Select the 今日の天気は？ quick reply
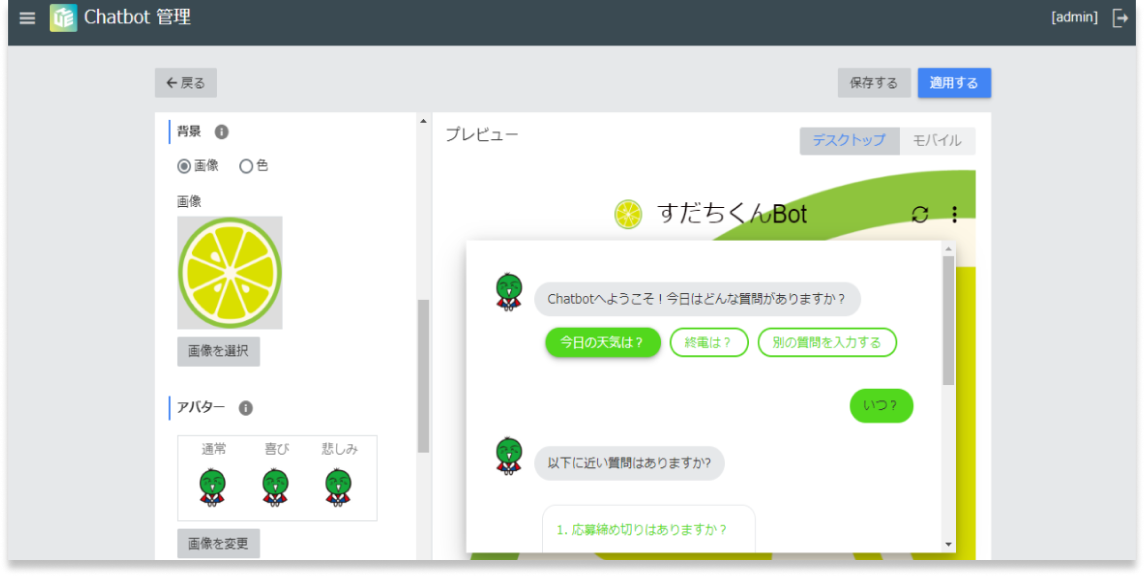1144x576 pixels. pyautogui.click(x=602, y=342)
